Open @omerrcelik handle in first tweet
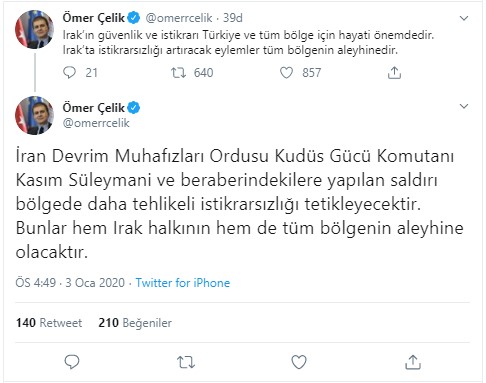 coord(179,18)
